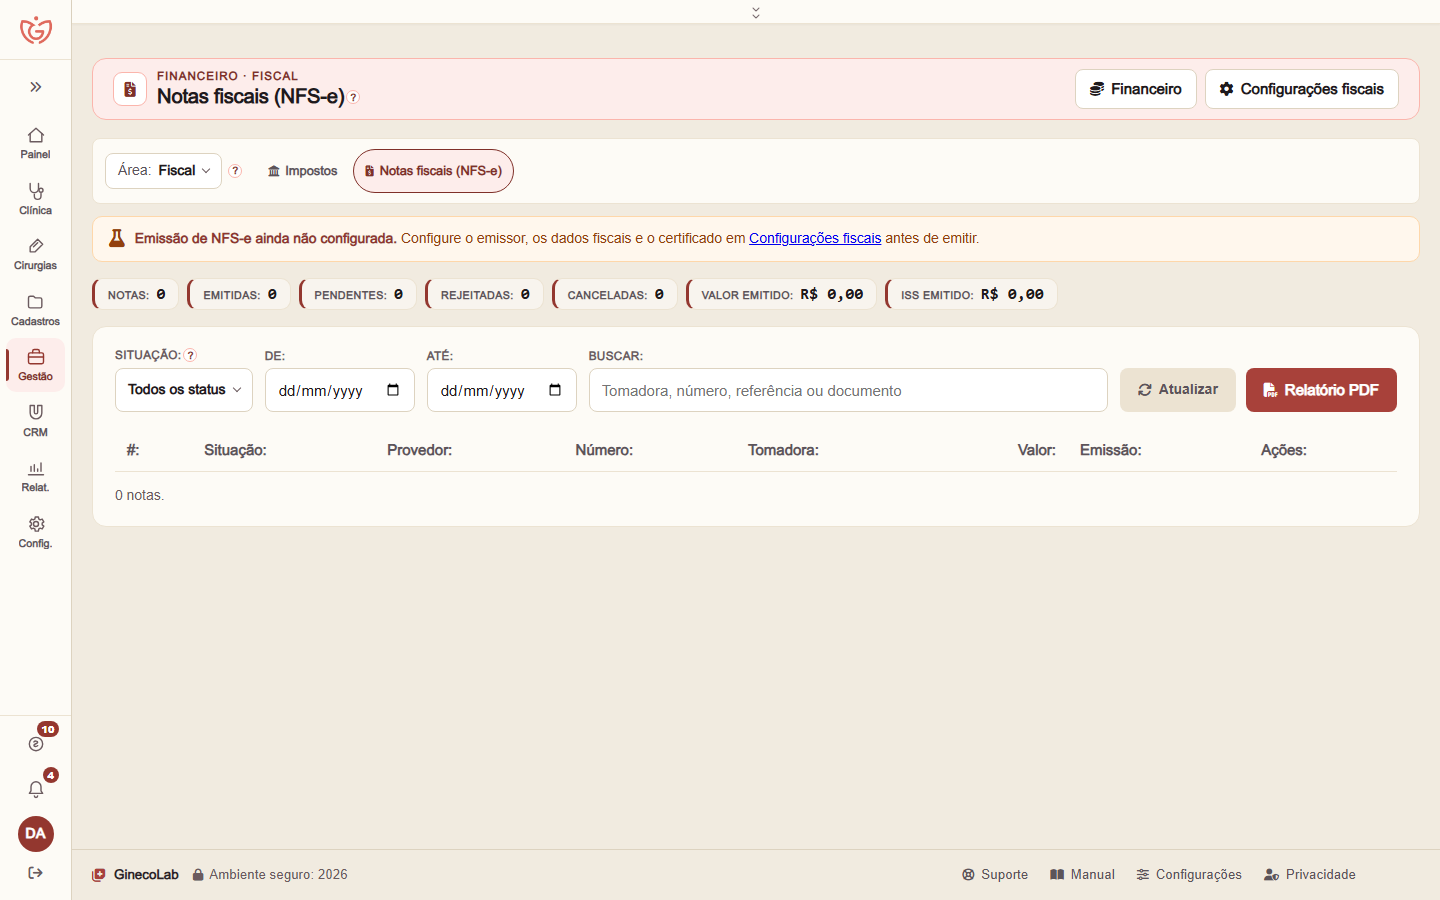
Task: Open the Clínica stethoscope section
Action: tap(36, 199)
